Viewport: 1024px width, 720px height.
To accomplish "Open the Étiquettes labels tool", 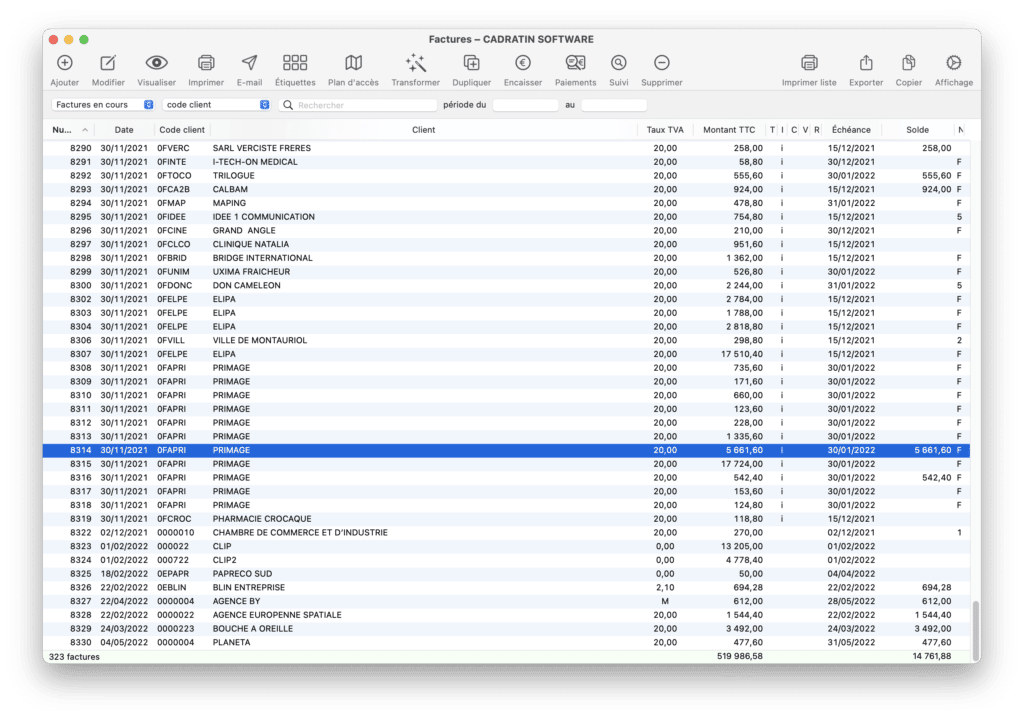I will click(295, 63).
